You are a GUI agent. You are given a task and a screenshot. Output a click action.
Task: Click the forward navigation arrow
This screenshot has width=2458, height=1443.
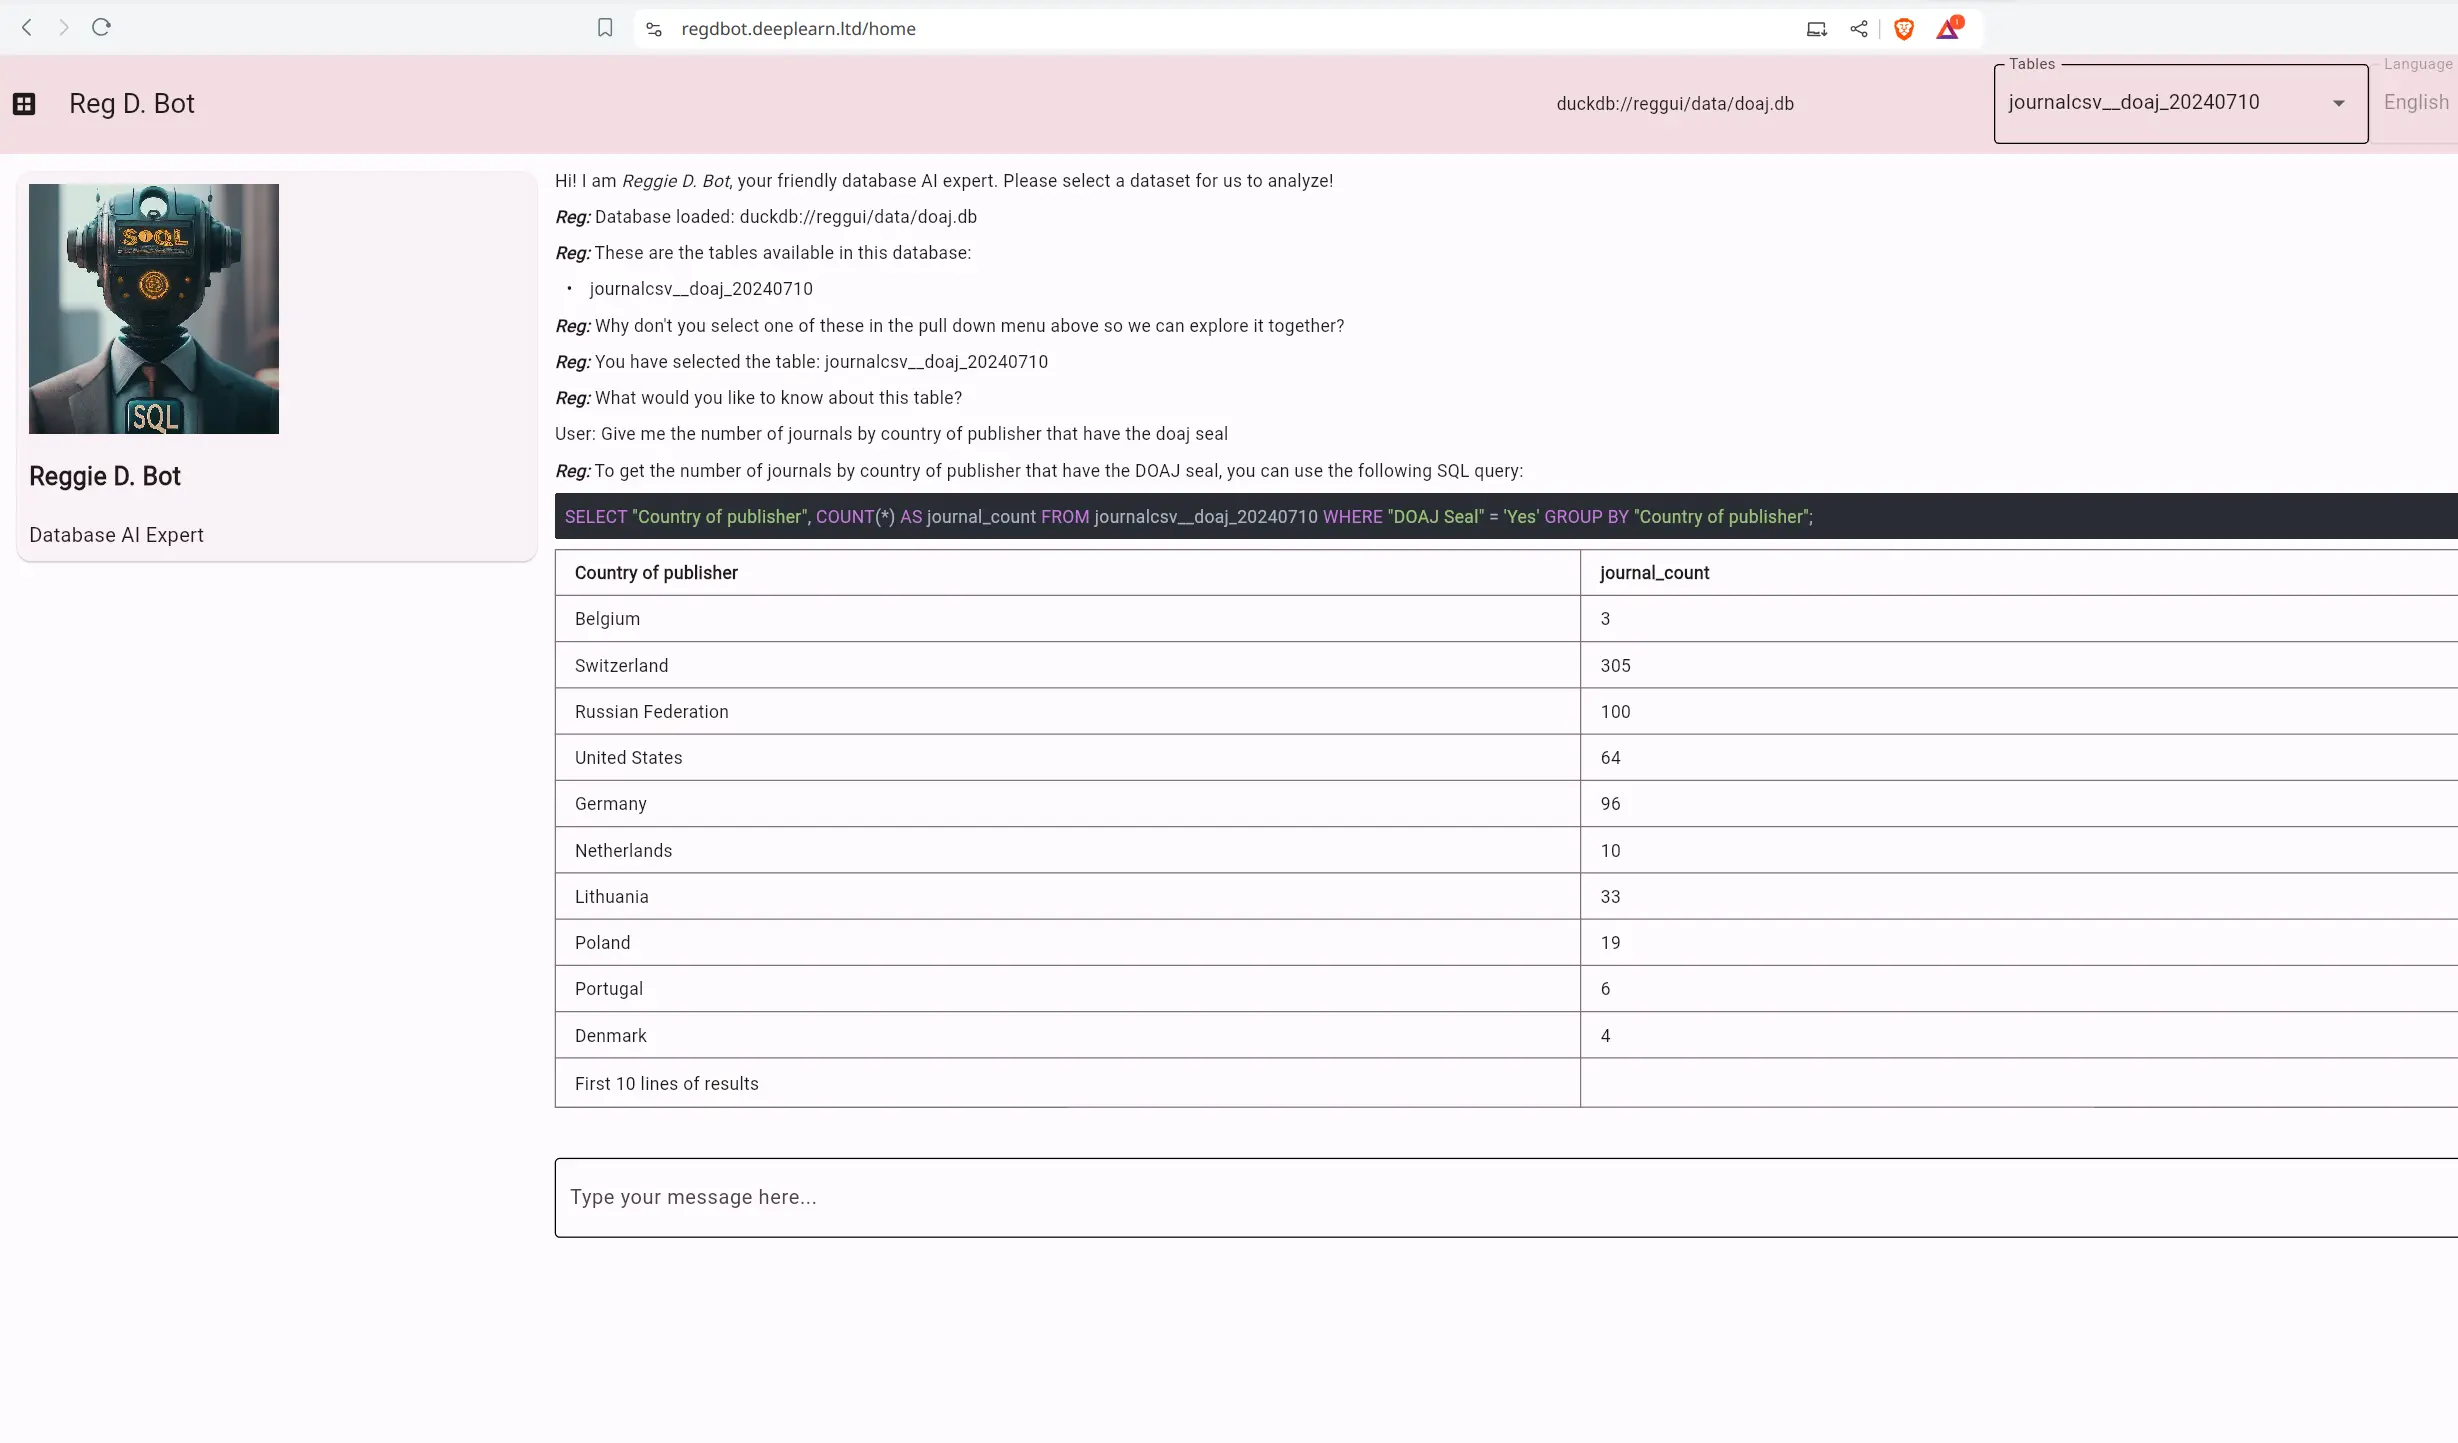point(64,27)
